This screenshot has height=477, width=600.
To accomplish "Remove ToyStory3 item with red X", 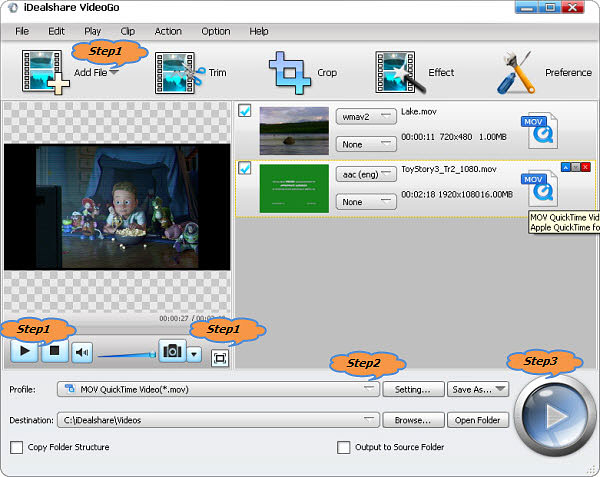I will point(585,167).
